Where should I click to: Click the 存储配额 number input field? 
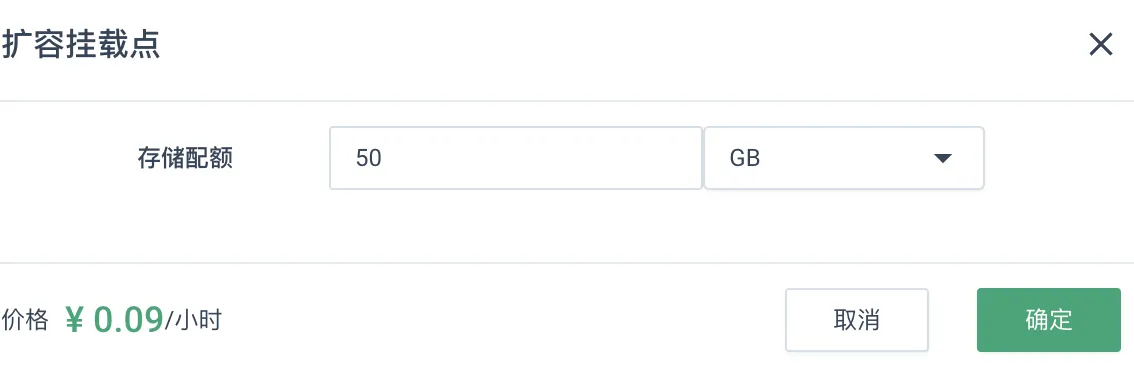tap(516, 158)
